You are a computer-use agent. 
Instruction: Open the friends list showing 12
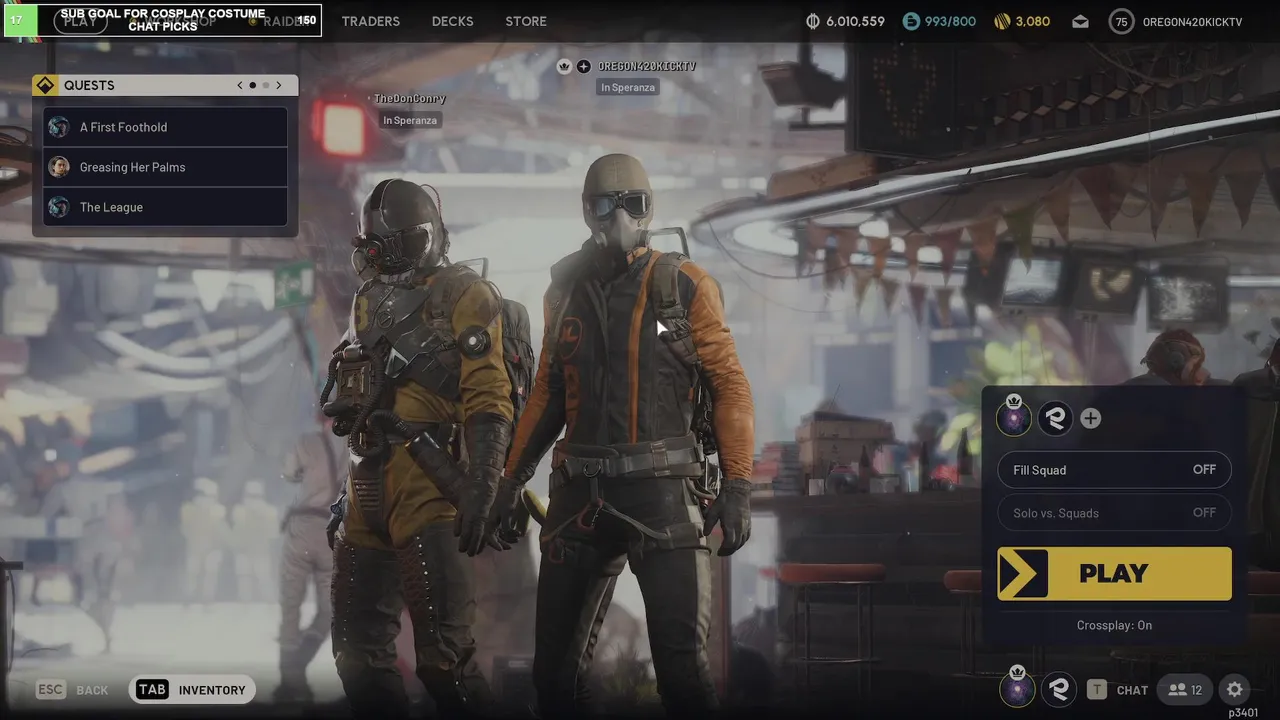point(1185,690)
